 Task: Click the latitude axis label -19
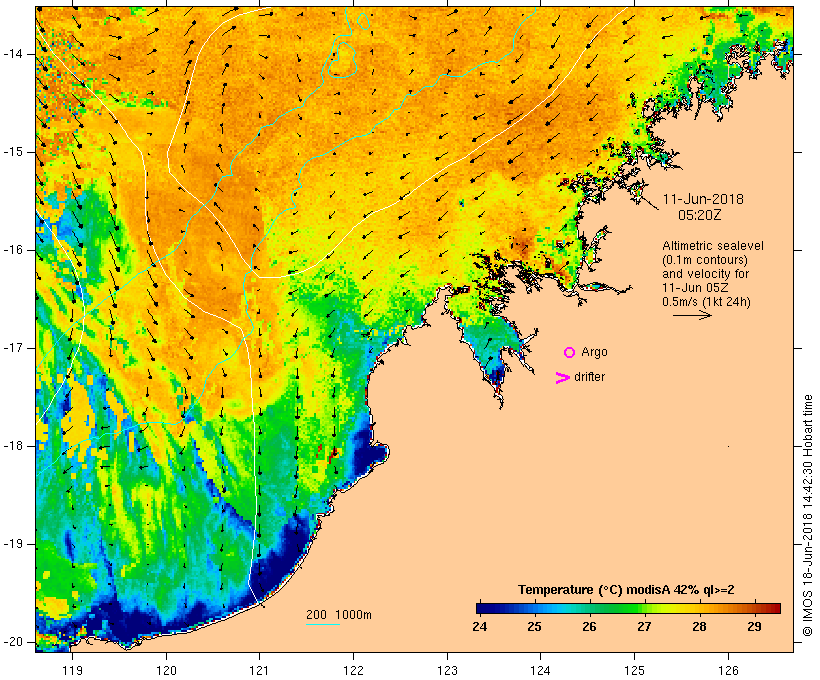point(13,544)
